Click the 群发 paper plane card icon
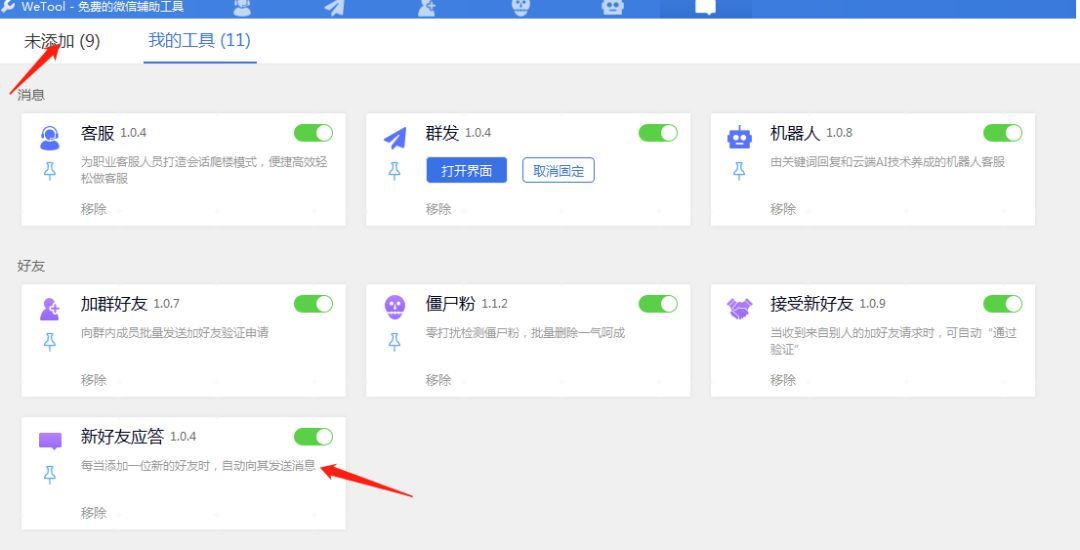This screenshot has width=1080, height=550. 395,138
